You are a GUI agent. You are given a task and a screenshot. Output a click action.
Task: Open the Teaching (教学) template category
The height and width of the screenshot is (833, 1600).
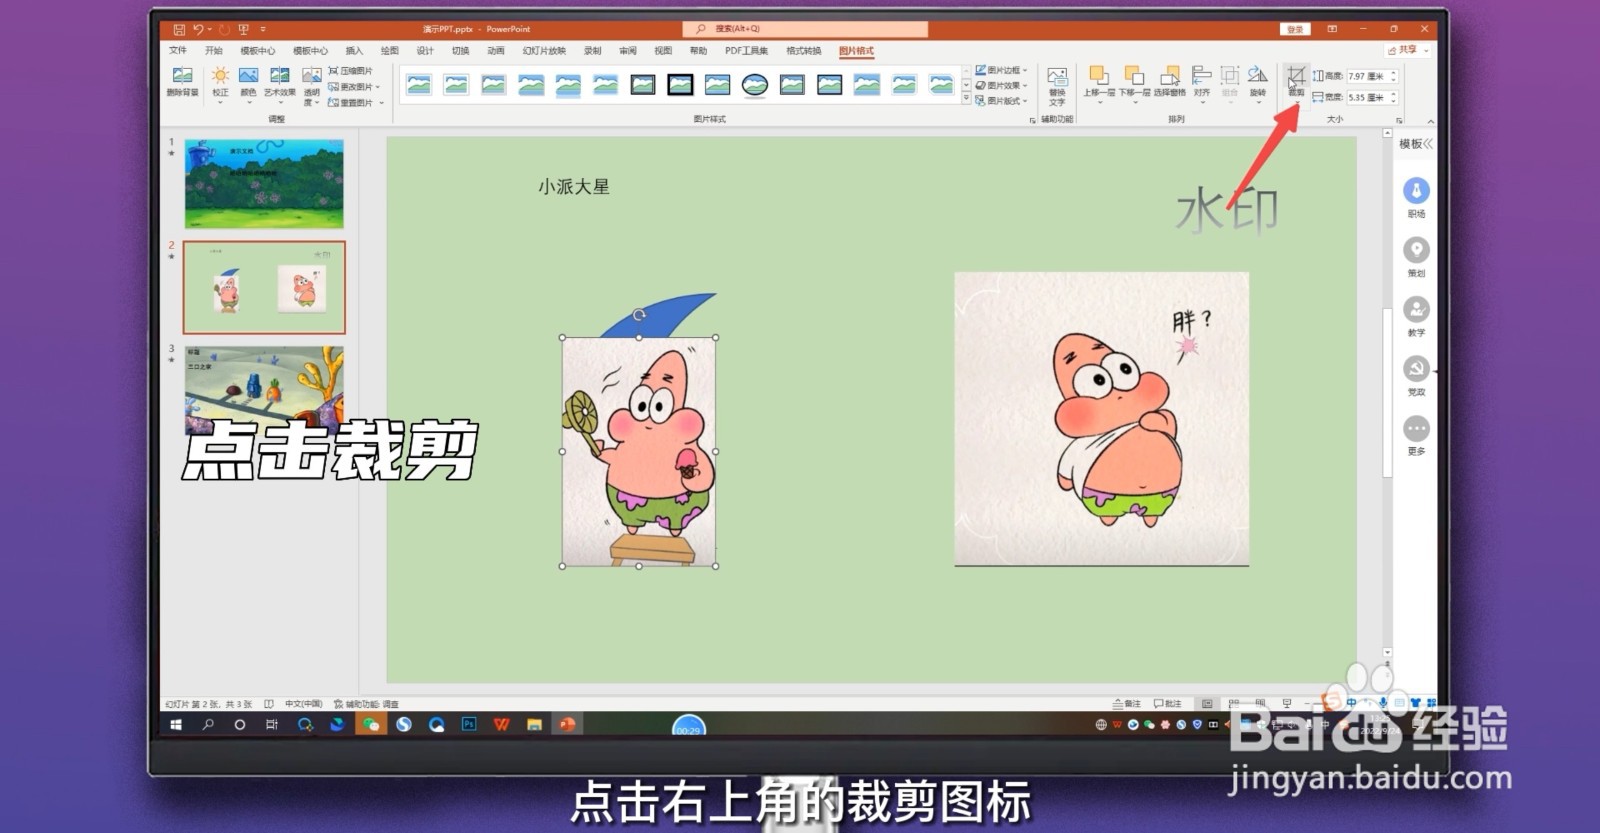(1416, 316)
